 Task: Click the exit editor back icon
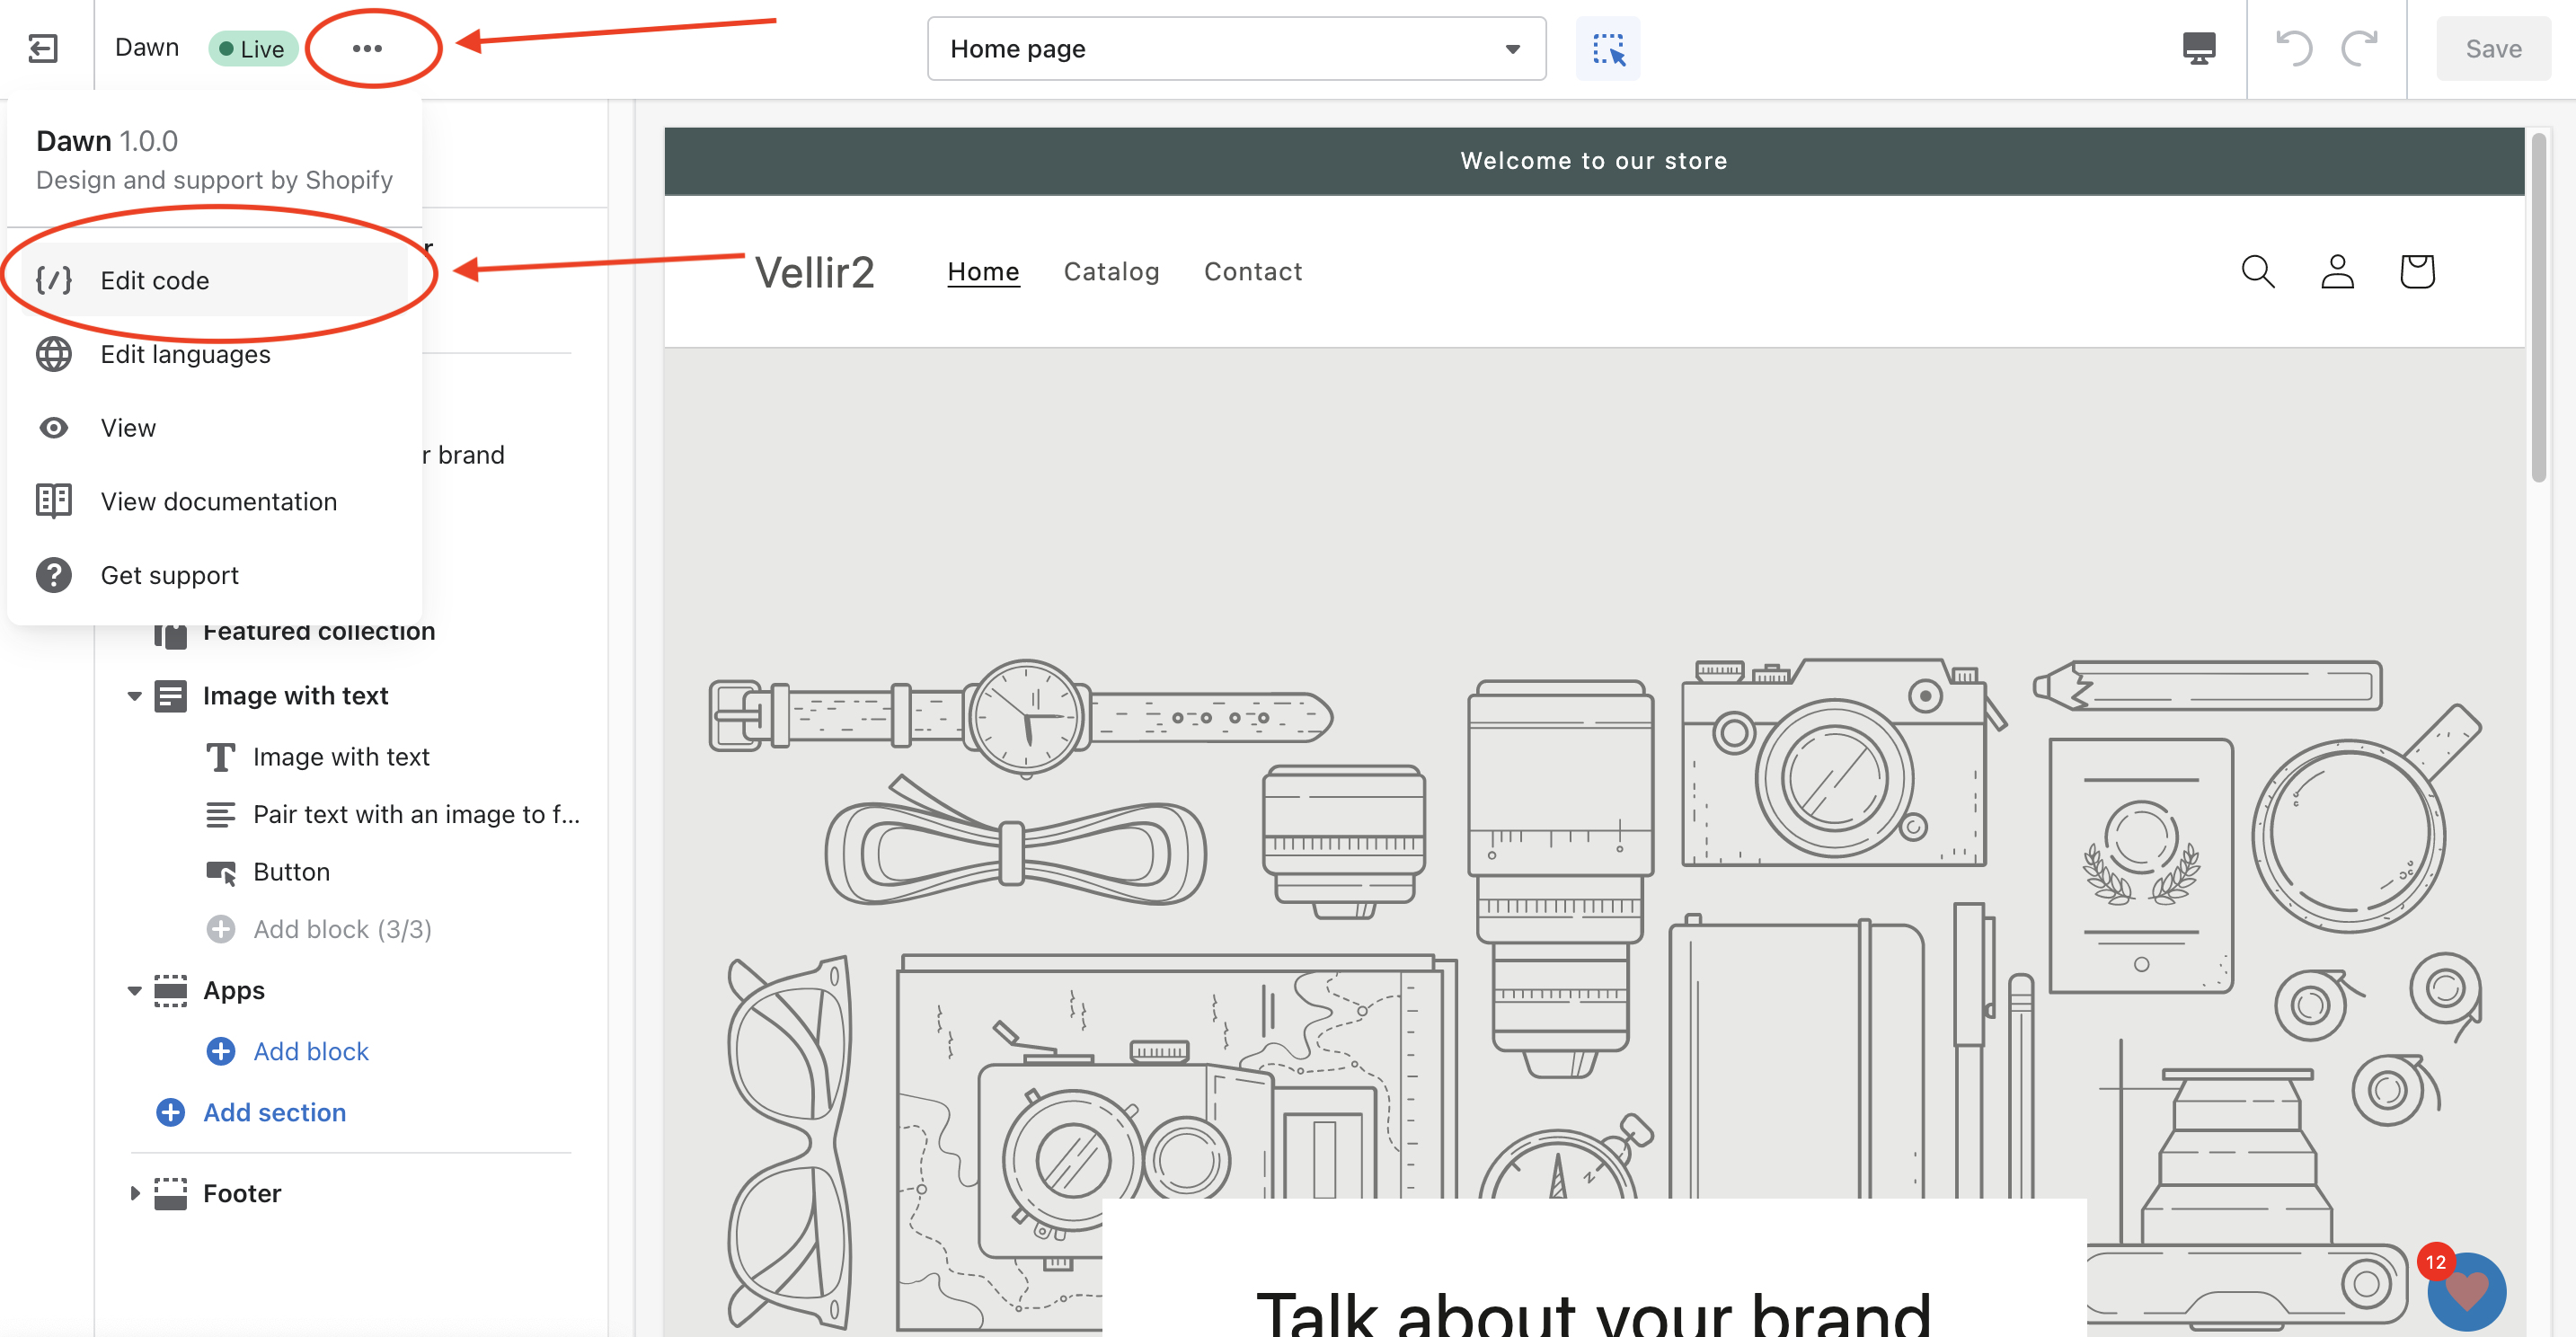click(x=43, y=48)
